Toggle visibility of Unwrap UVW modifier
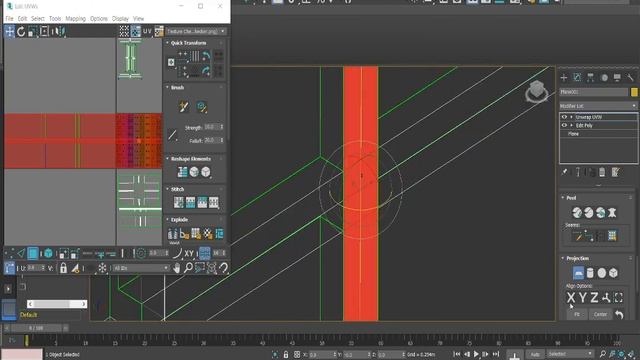The image size is (640, 360). tap(564, 117)
